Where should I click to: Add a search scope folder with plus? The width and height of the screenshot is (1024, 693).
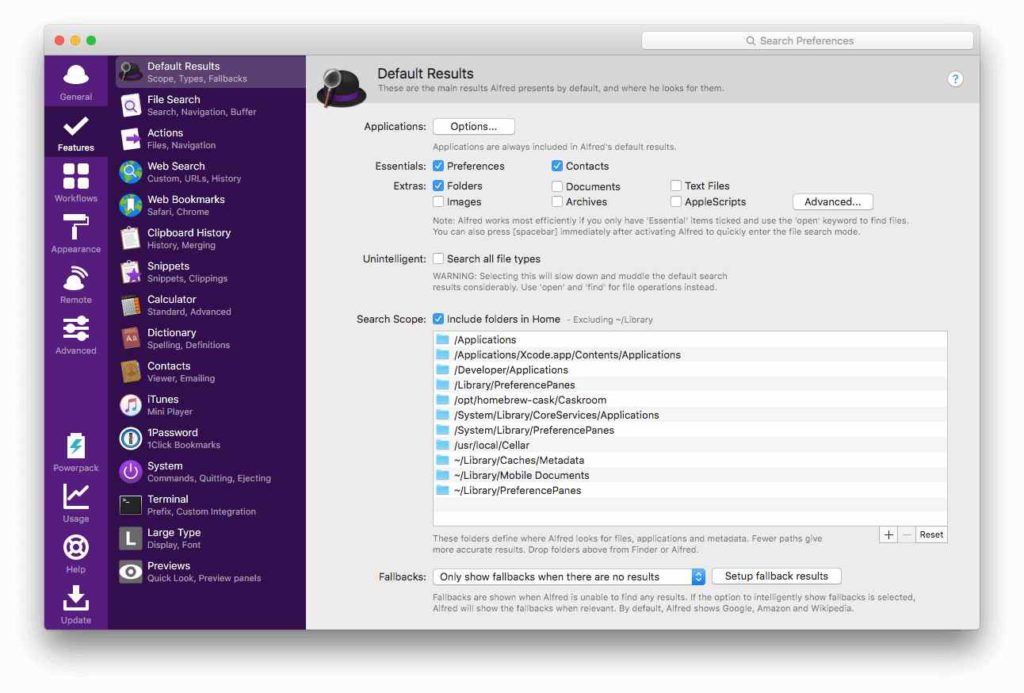point(888,534)
